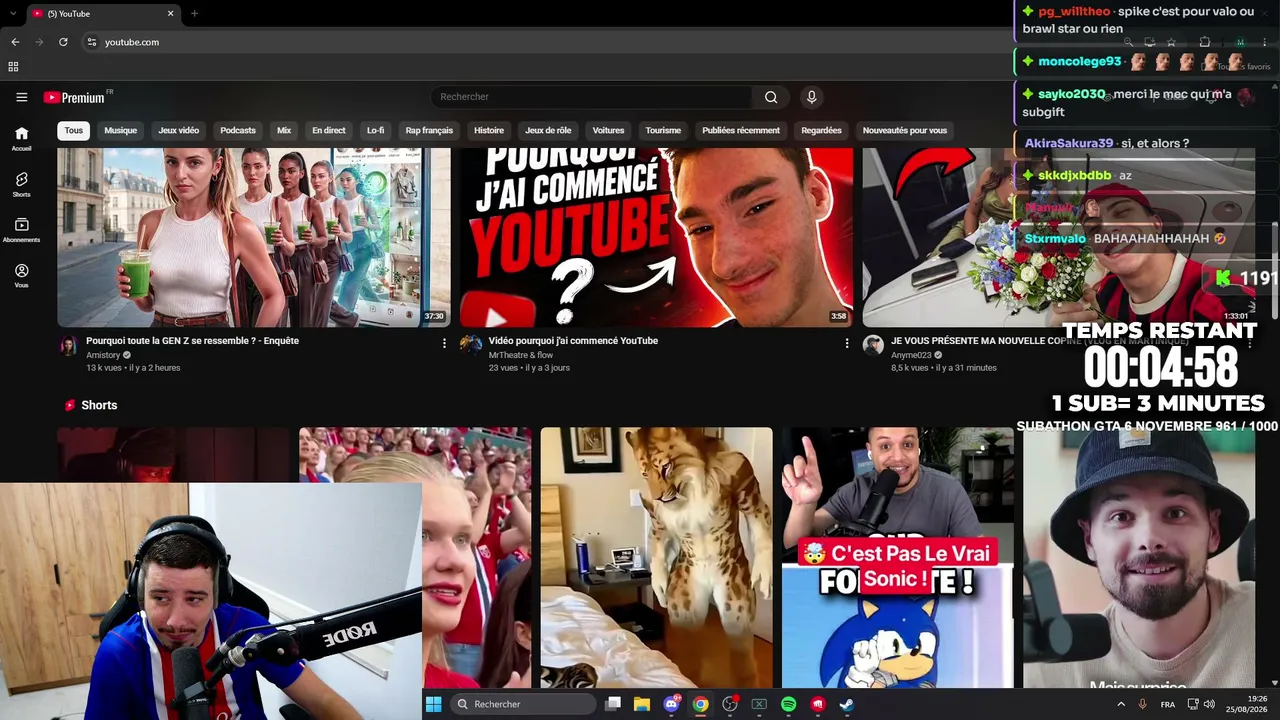Open Steam from the taskbar
The height and width of the screenshot is (720, 1280).
(x=846, y=704)
